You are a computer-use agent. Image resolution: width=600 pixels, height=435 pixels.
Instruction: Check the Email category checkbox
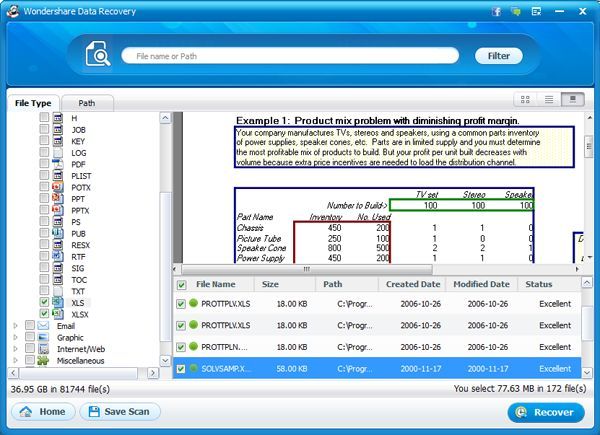(30, 325)
